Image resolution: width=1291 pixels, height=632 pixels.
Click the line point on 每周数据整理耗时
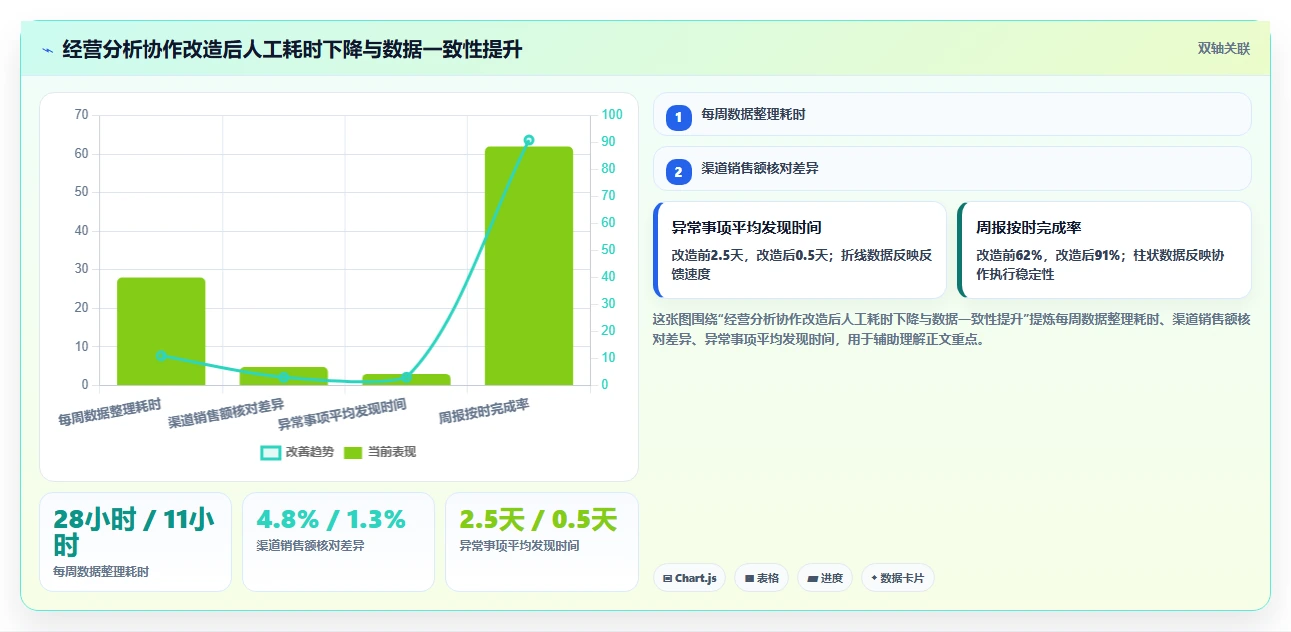[161, 356]
